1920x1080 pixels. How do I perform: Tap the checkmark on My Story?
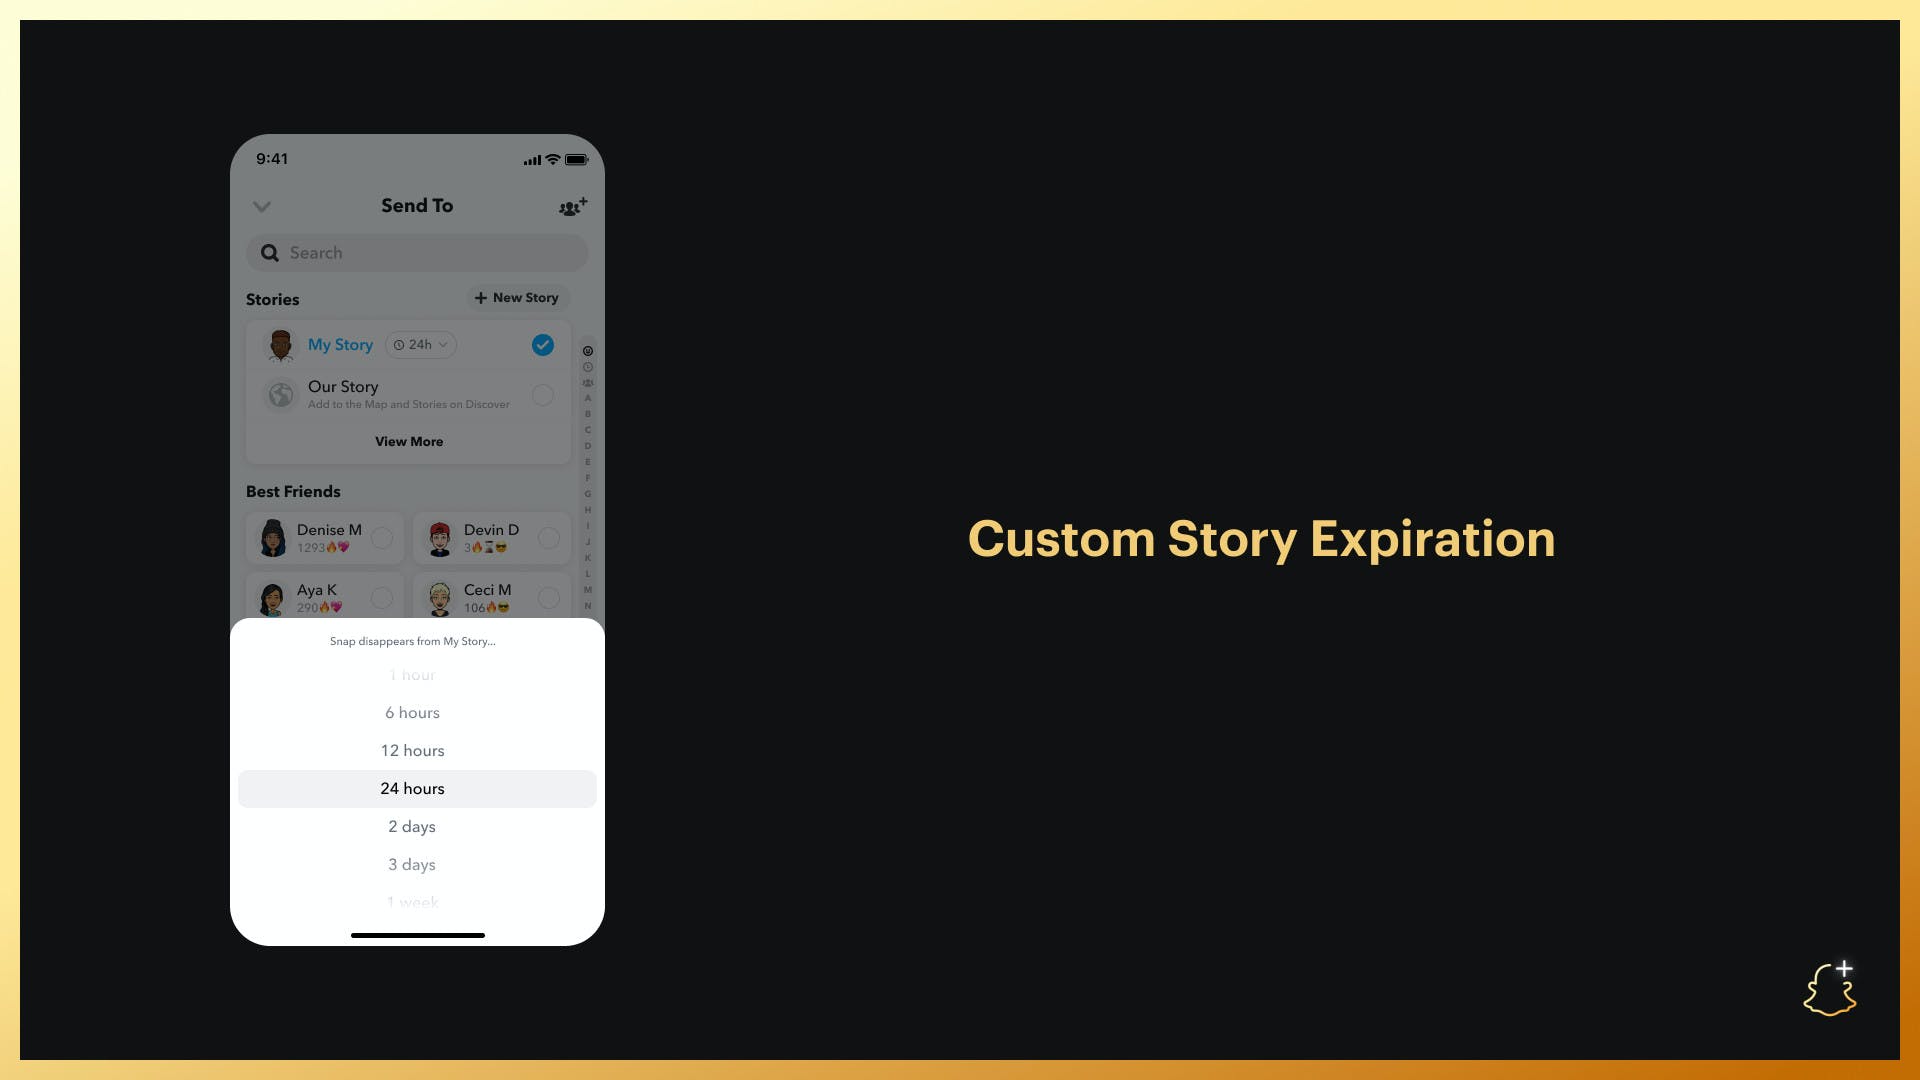(x=542, y=344)
